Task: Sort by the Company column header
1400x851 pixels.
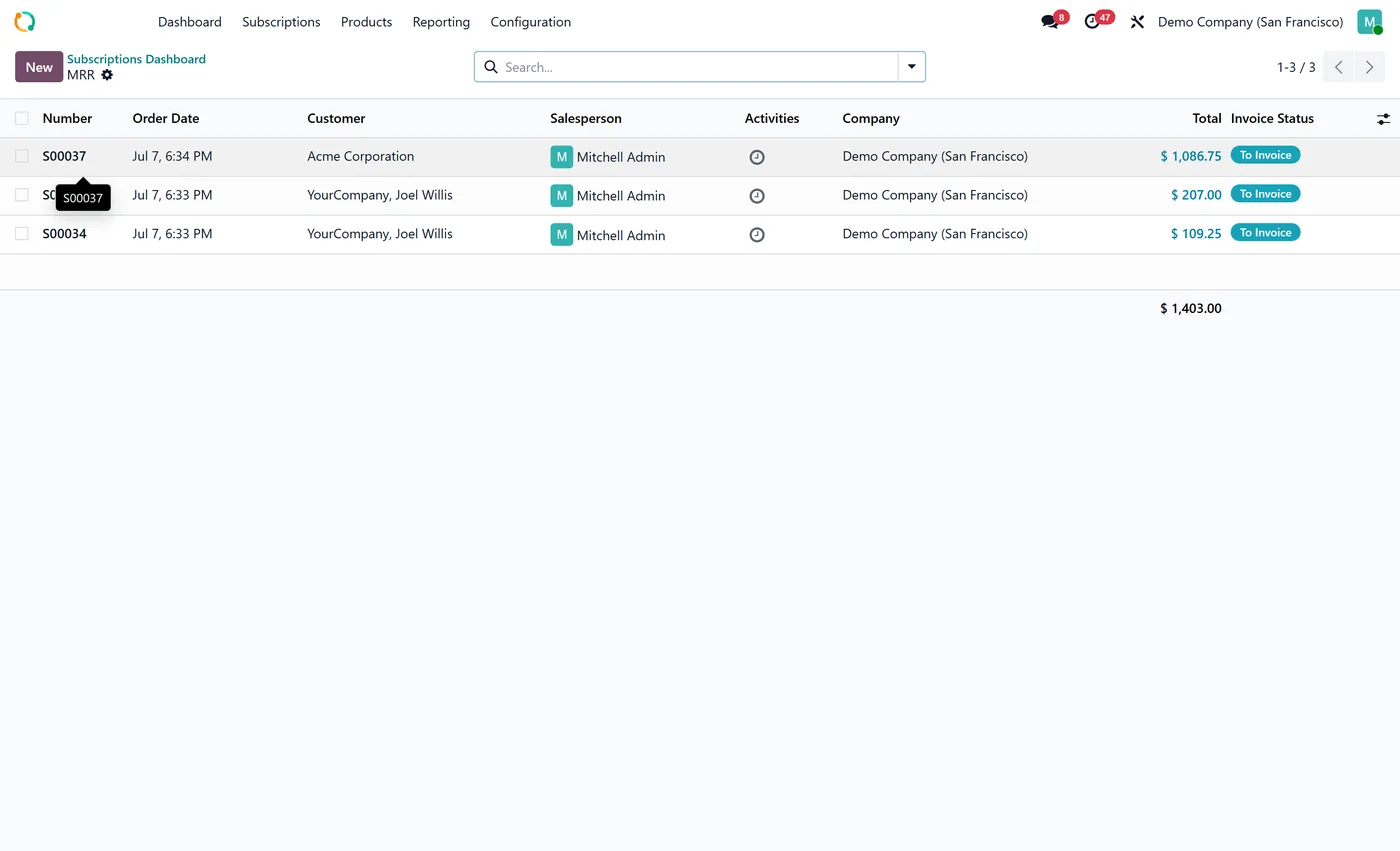Action: 871,118
